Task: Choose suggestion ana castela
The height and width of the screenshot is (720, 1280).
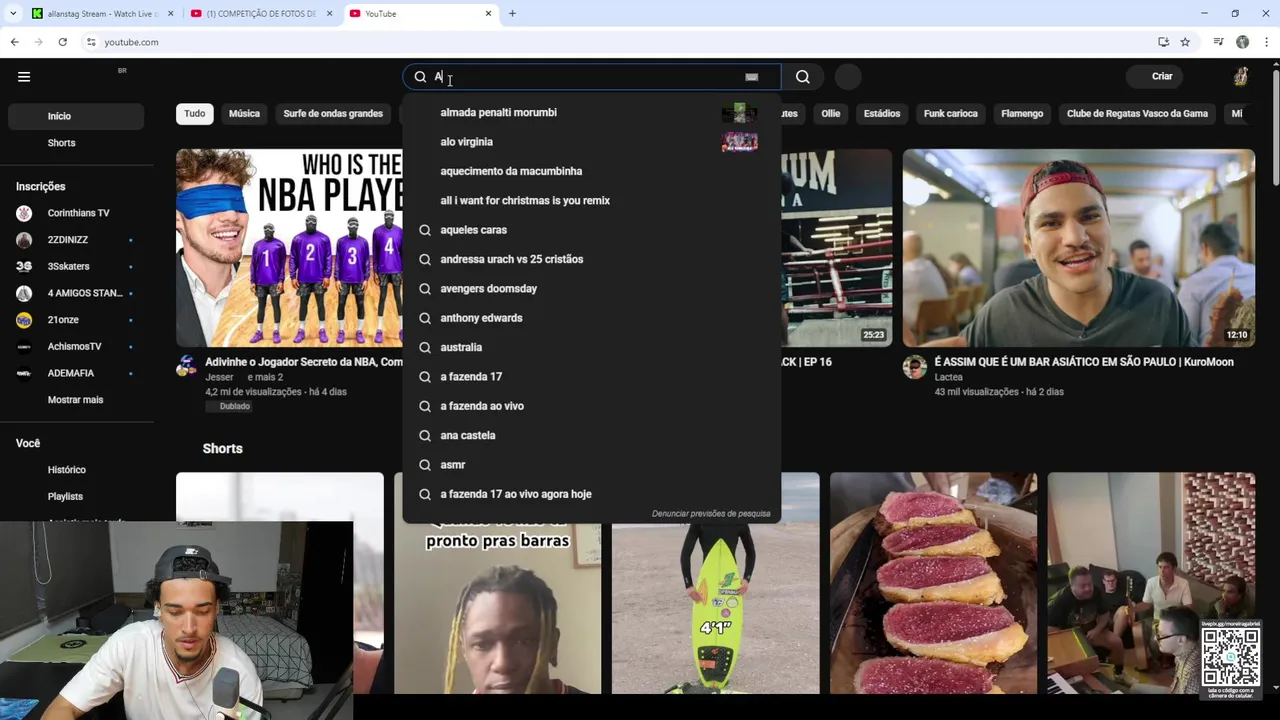Action: [591, 435]
